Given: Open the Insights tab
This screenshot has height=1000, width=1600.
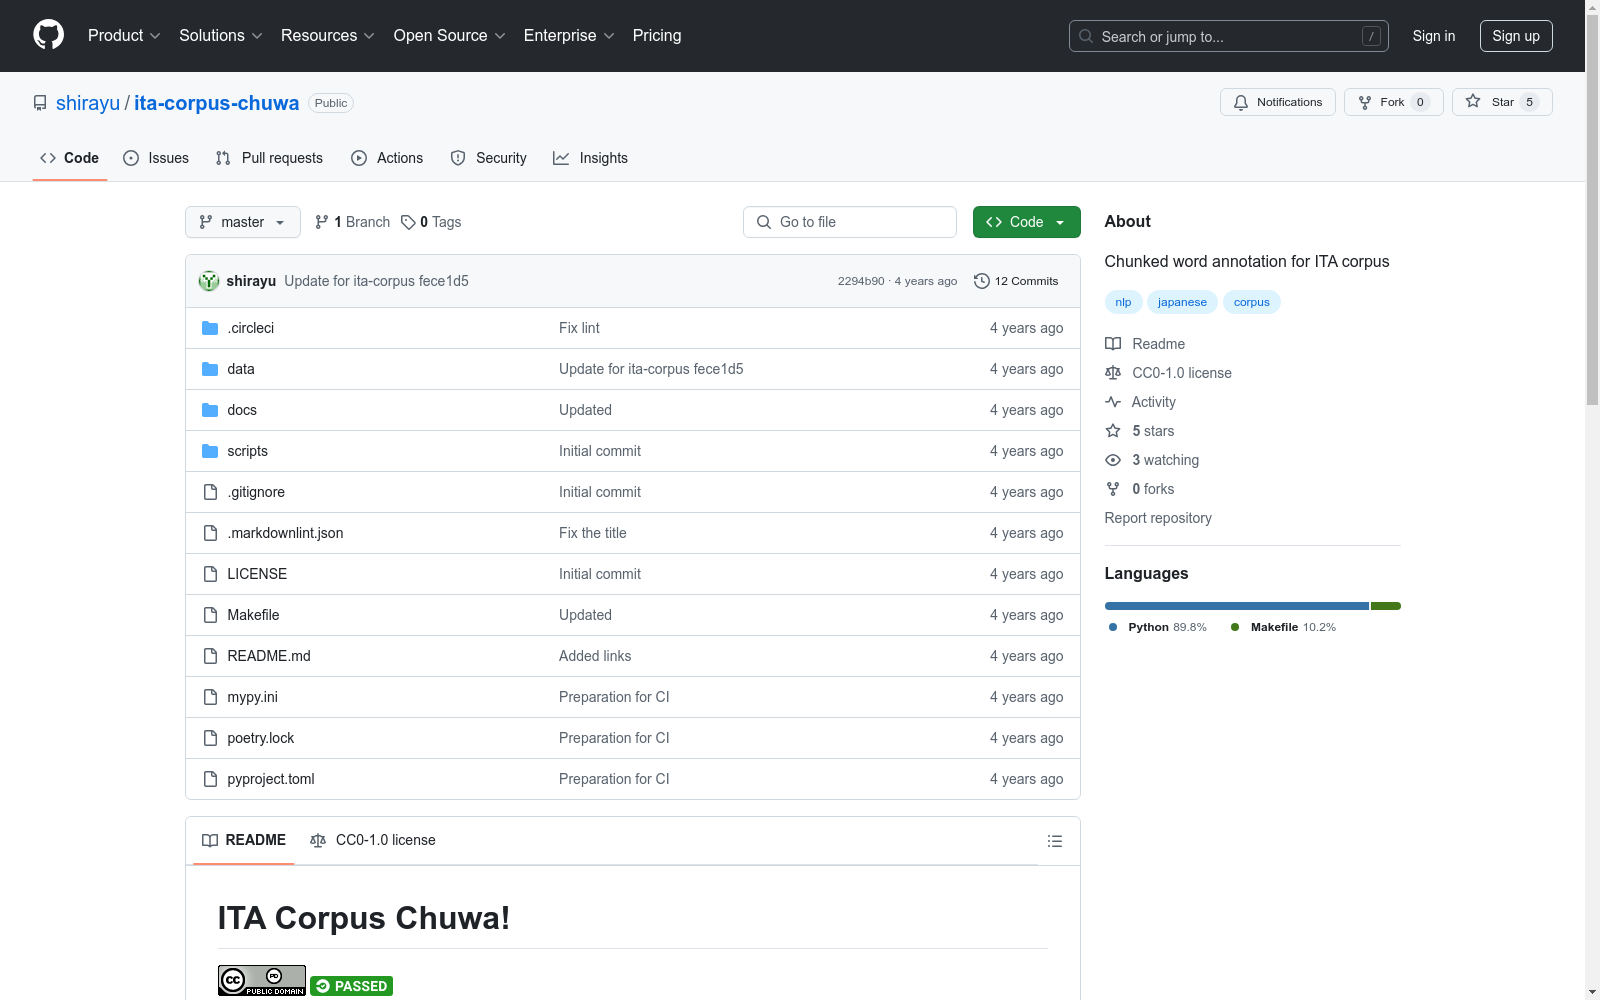Looking at the screenshot, I should [x=591, y=158].
